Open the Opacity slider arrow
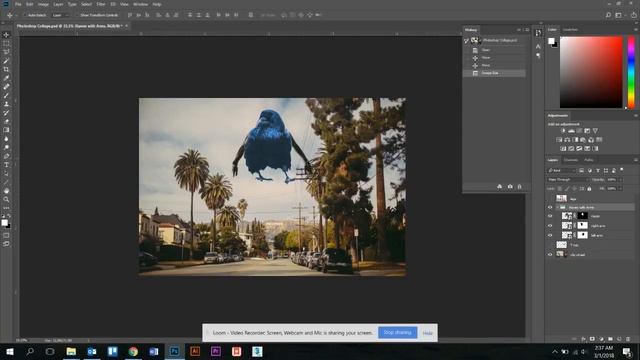This screenshot has width=640, height=360. click(x=620, y=180)
